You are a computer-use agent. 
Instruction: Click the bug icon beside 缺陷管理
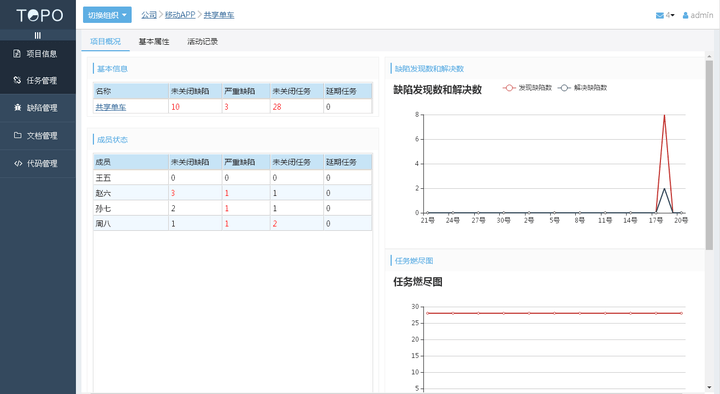[17, 107]
